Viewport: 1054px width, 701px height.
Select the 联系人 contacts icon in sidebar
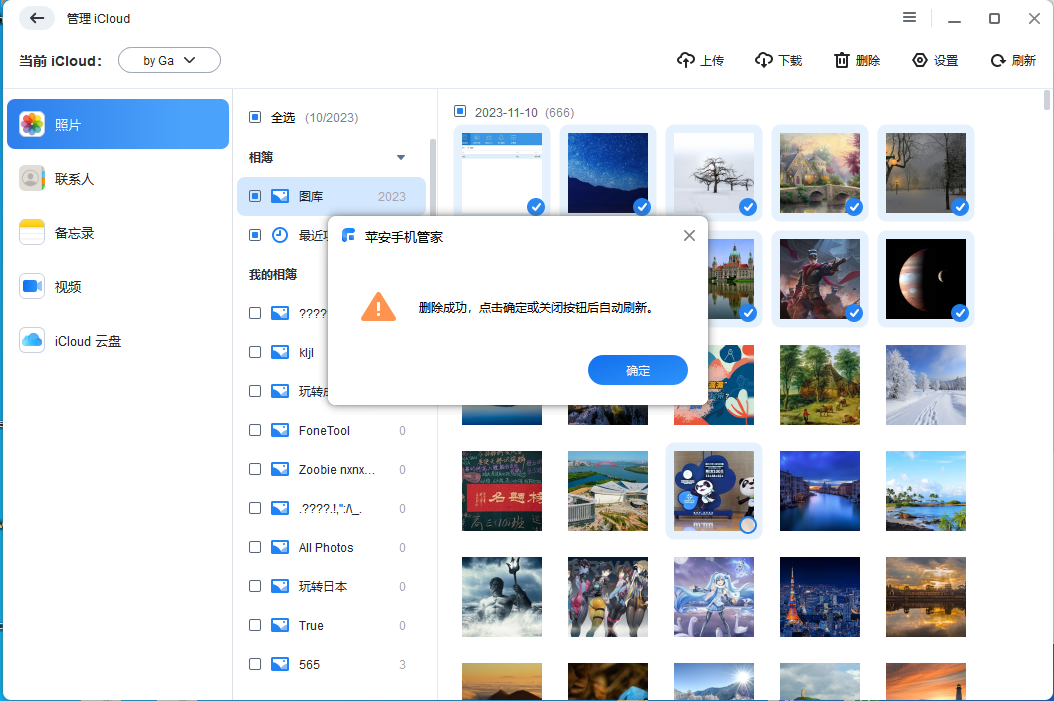(30, 177)
